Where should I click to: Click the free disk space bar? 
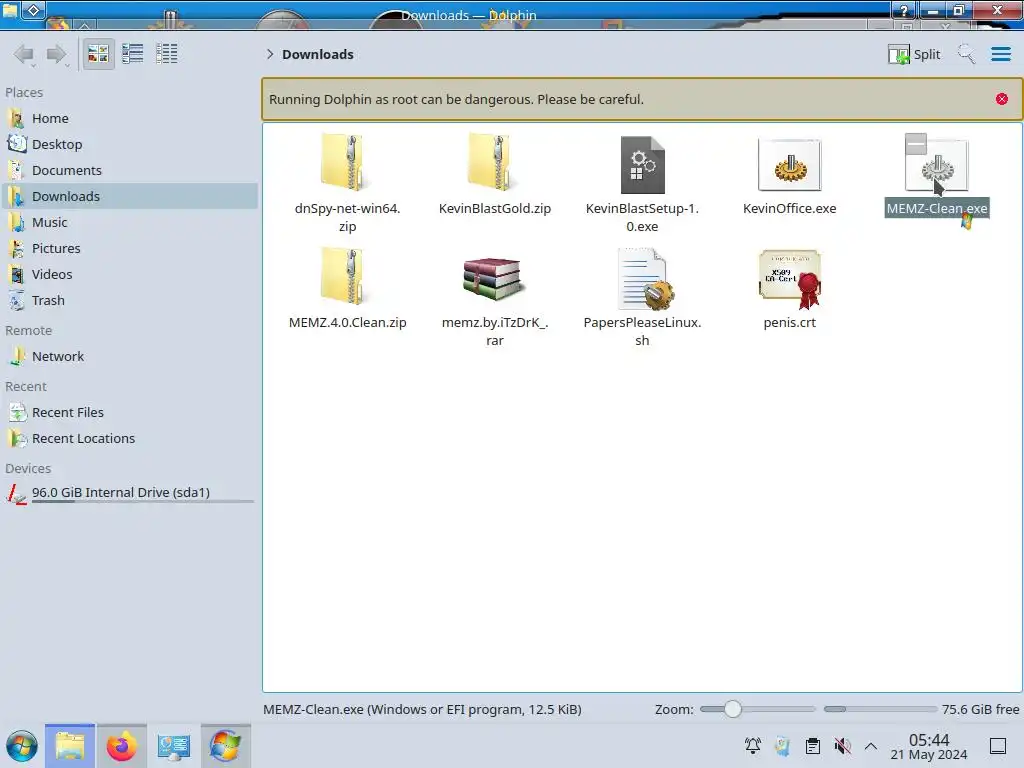tap(880, 709)
